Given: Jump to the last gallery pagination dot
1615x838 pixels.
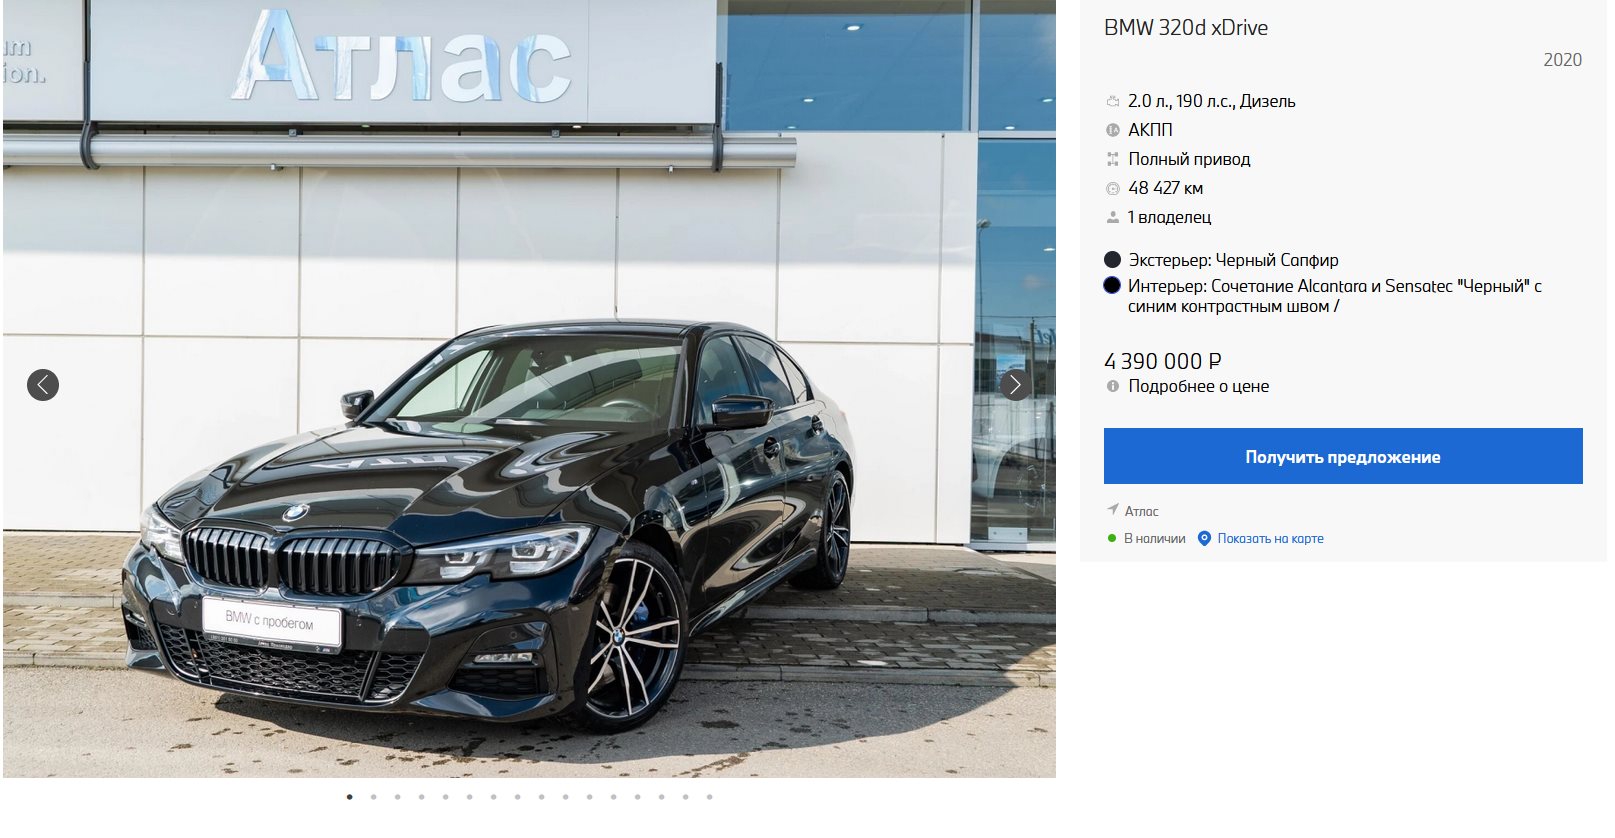Looking at the screenshot, I should tap(709, 797).
